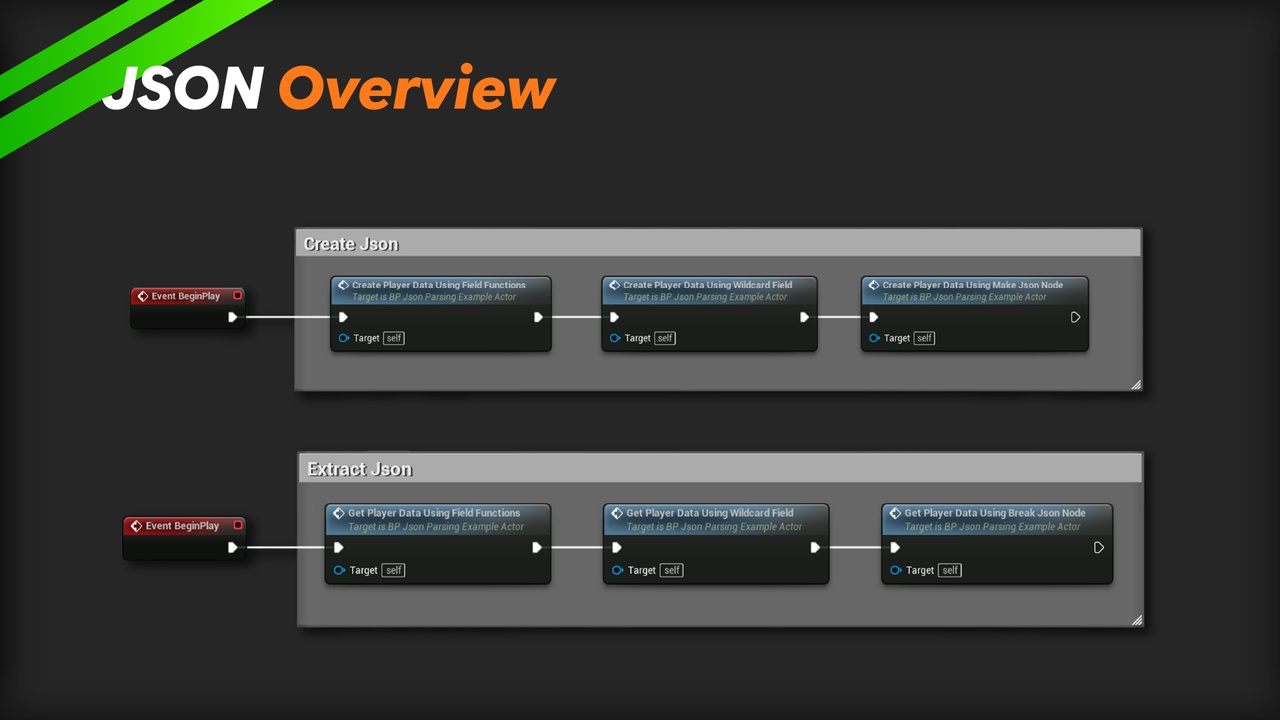This screenshot has height=720, width=1280.
Task: Click the exec output pin of the lower Event BeginPlay
Action: coord(232,547)
